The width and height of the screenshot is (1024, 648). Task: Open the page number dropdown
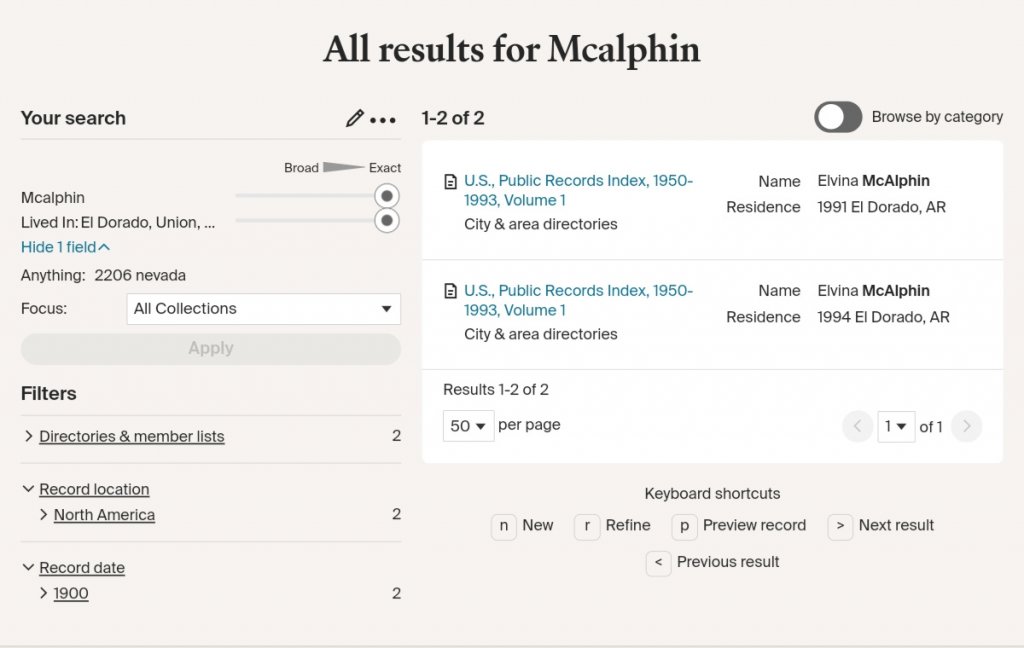point(896,427)
